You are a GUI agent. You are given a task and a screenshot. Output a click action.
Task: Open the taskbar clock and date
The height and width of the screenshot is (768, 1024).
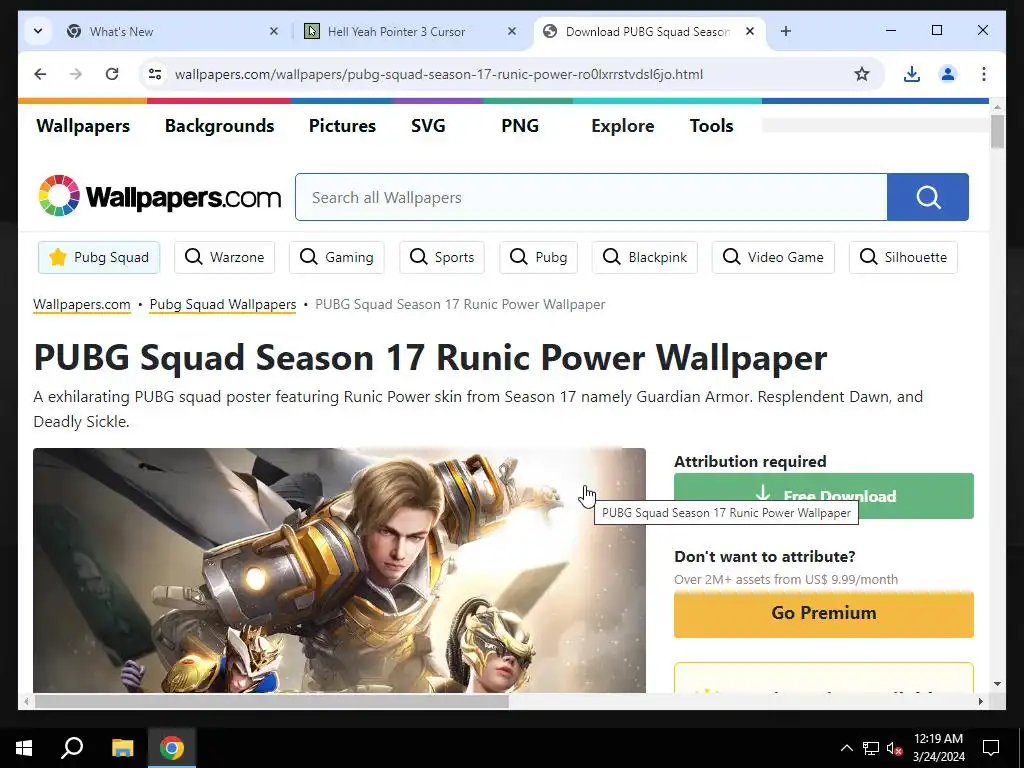pos(938,748)
